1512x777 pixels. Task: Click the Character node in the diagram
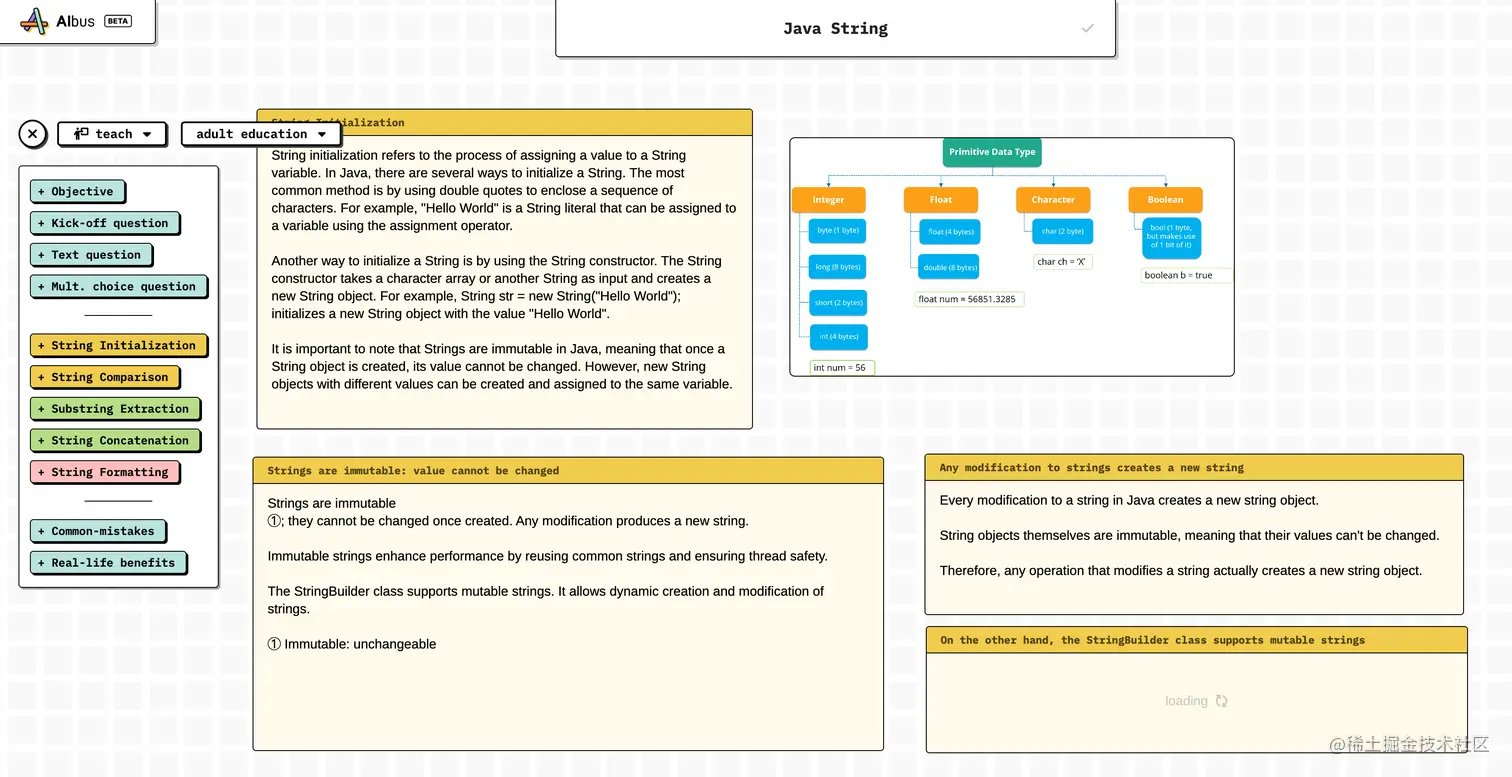click(x=1053, y=200)
